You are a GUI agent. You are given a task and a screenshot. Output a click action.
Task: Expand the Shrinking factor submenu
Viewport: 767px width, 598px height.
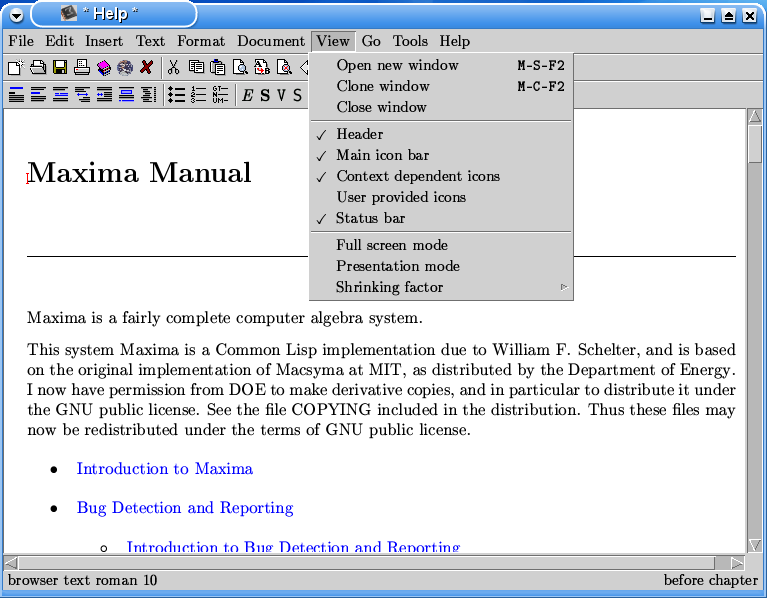(x=441, y=287)
